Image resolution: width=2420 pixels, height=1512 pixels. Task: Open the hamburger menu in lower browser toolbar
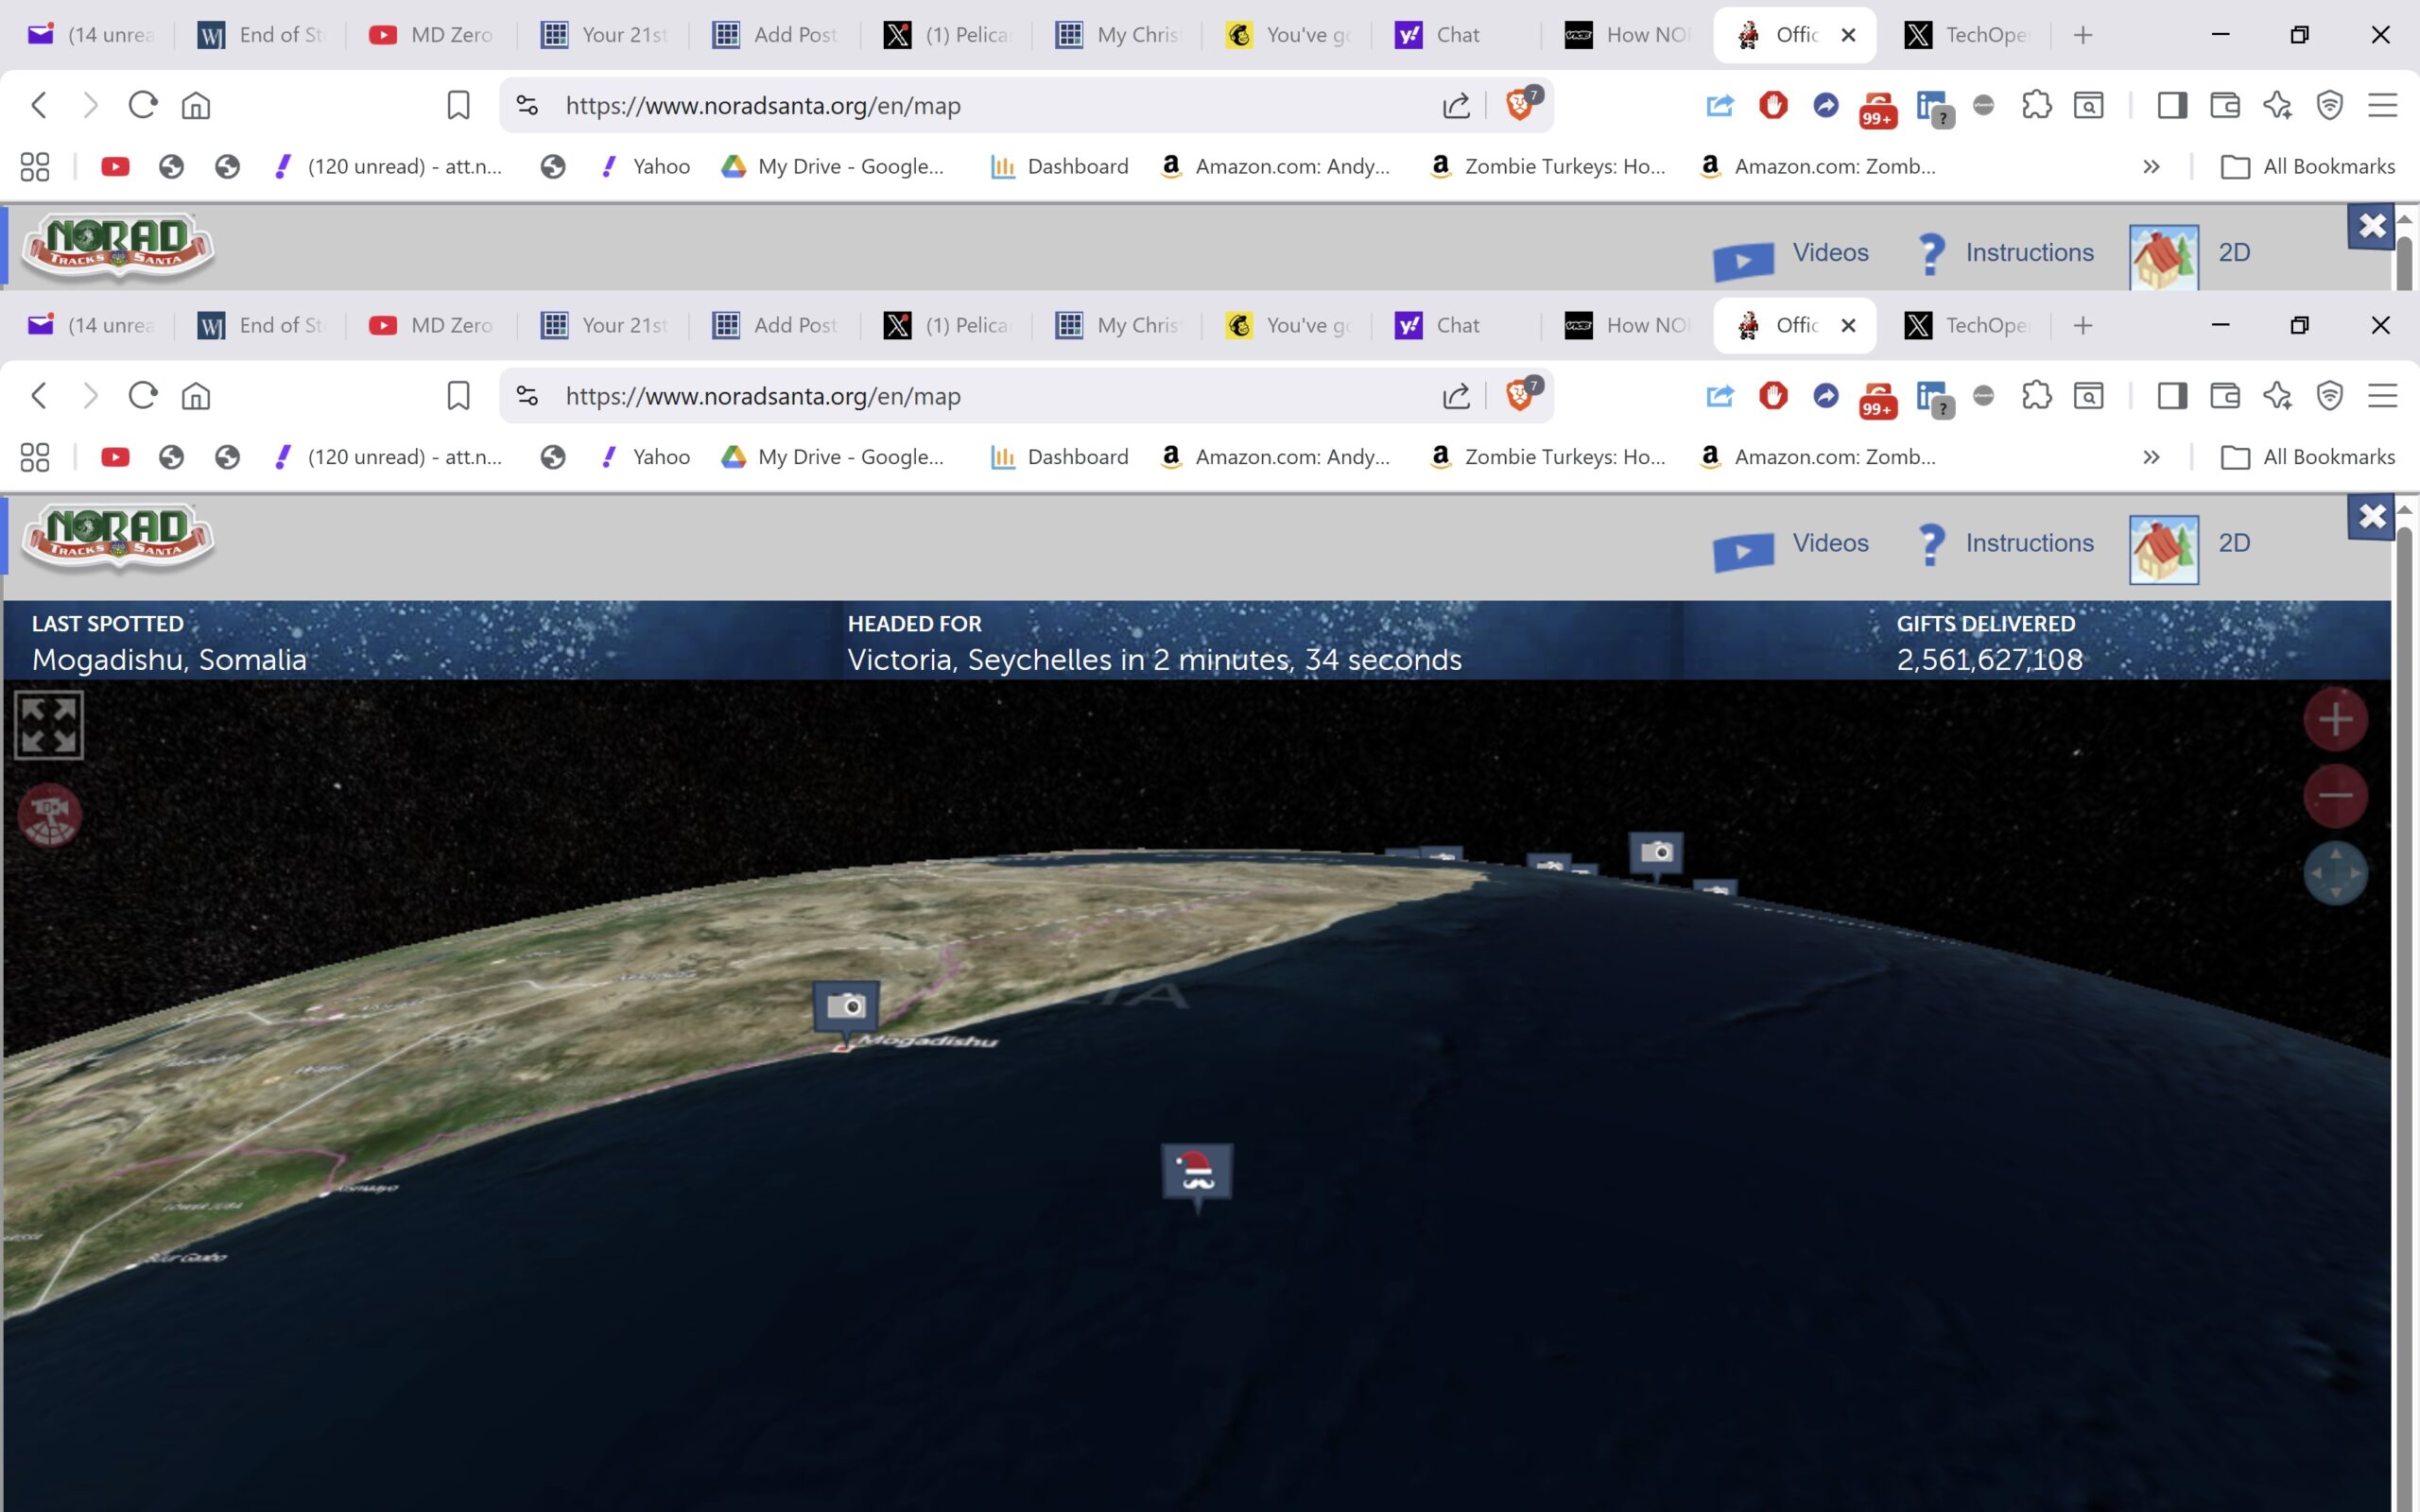point(2382,396)
